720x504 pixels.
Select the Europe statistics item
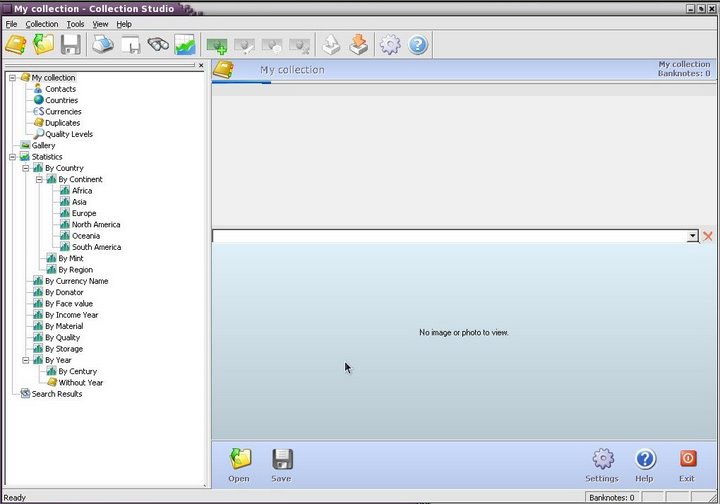(x=84, y=213)
